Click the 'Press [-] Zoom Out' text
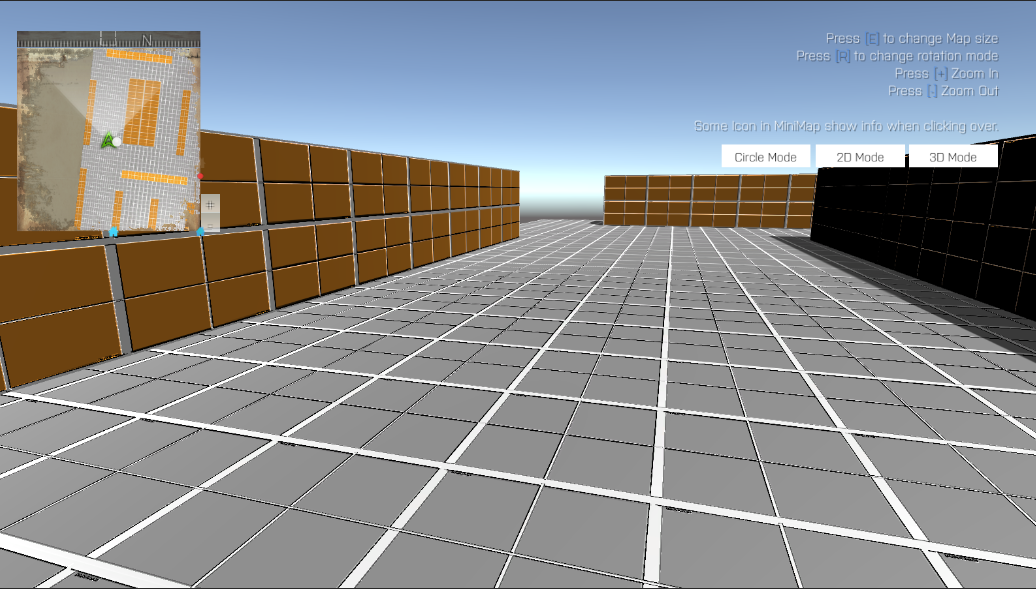Screen dimensions: 1036x589 click(944, 91)
